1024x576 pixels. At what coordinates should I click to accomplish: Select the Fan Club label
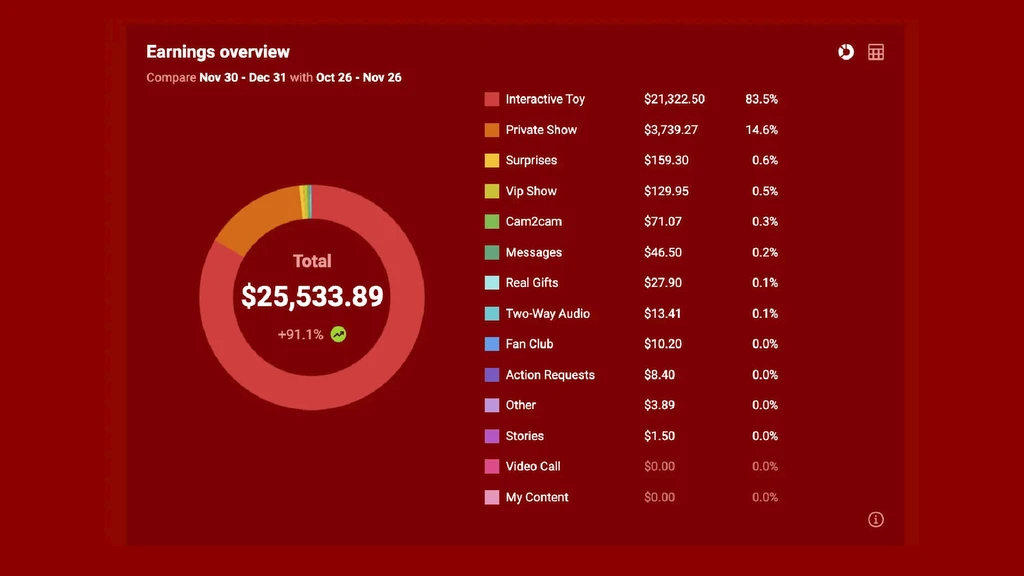[529, 344]
